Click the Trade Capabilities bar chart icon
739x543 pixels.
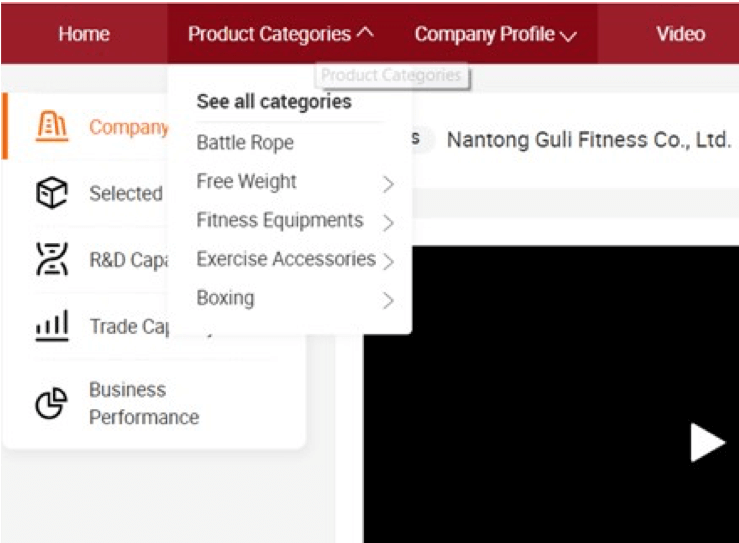(52, 325)
